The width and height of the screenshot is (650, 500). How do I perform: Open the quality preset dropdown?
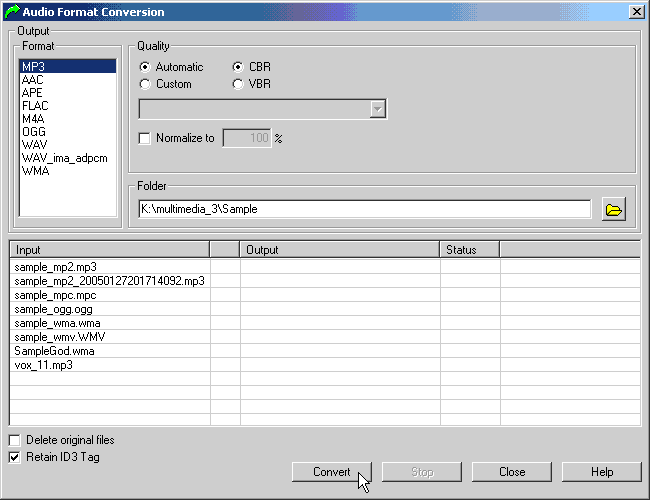378,109
